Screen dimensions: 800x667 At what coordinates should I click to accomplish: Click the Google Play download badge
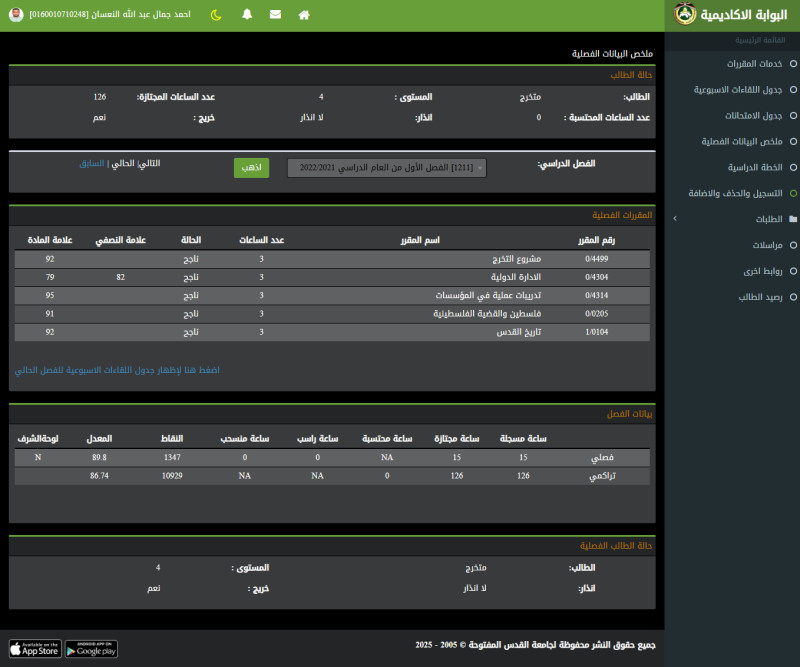coord(91,649)
